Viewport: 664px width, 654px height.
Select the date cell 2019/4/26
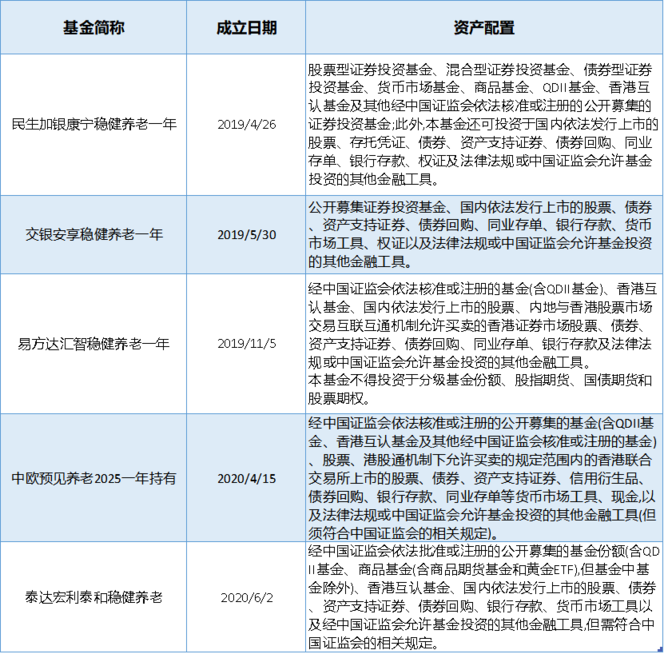tap(246, 125)
